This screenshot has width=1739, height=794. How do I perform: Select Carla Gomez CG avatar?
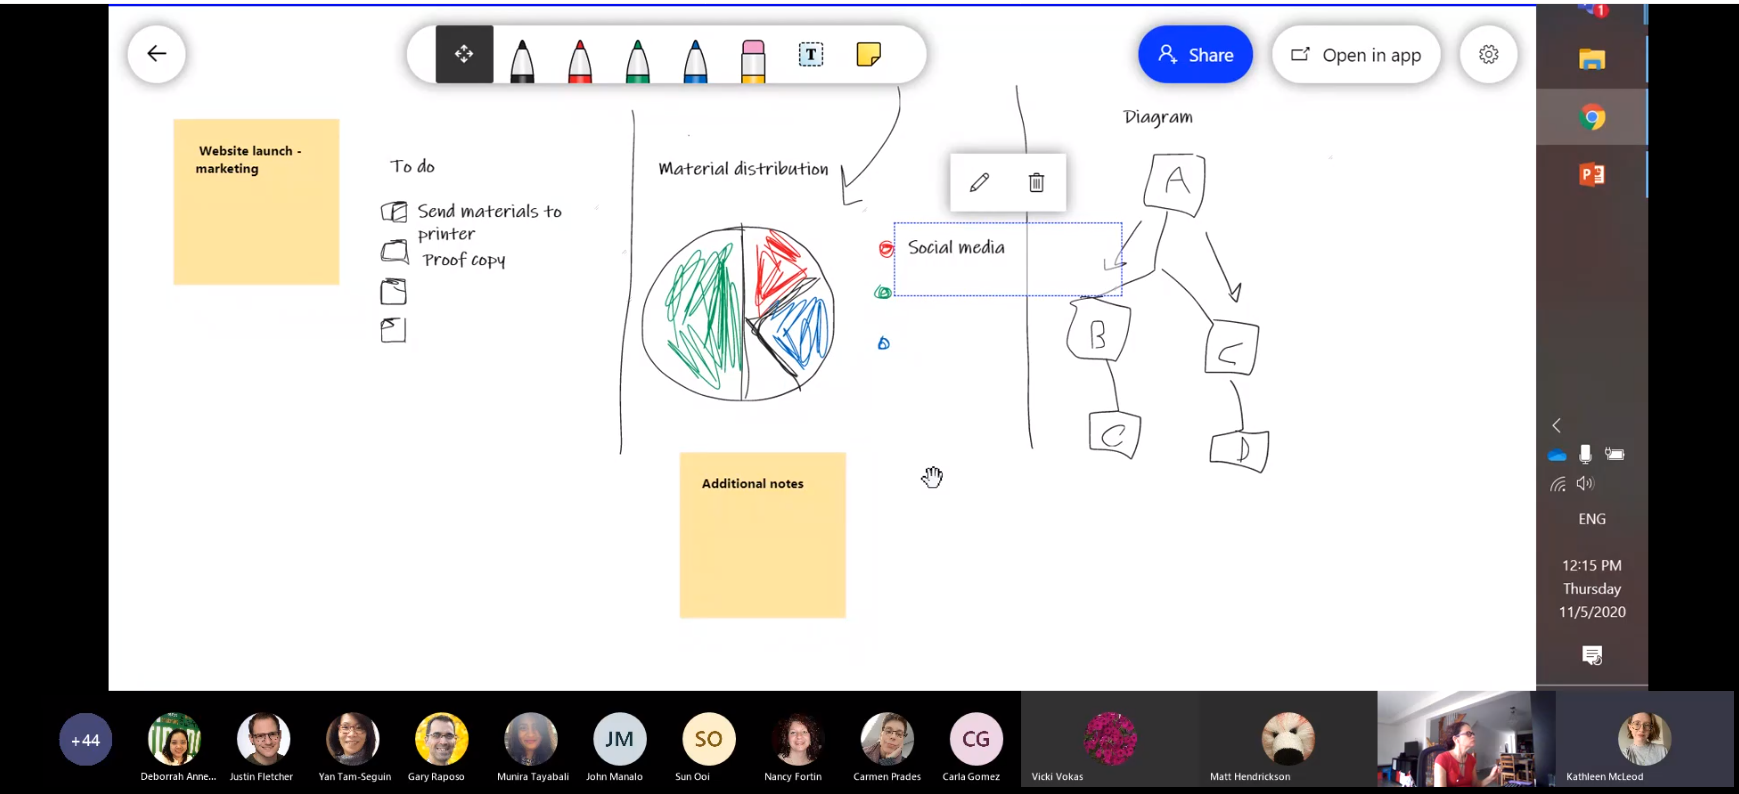[976, 739]
